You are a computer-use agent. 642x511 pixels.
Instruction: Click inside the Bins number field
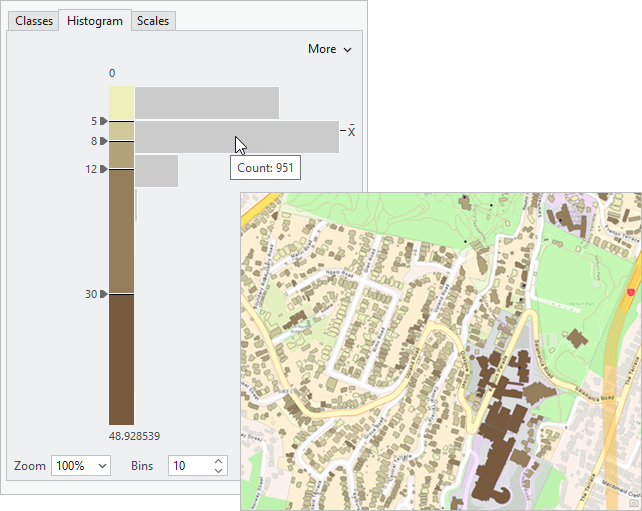pyautogui.click(x=188, y=466)
